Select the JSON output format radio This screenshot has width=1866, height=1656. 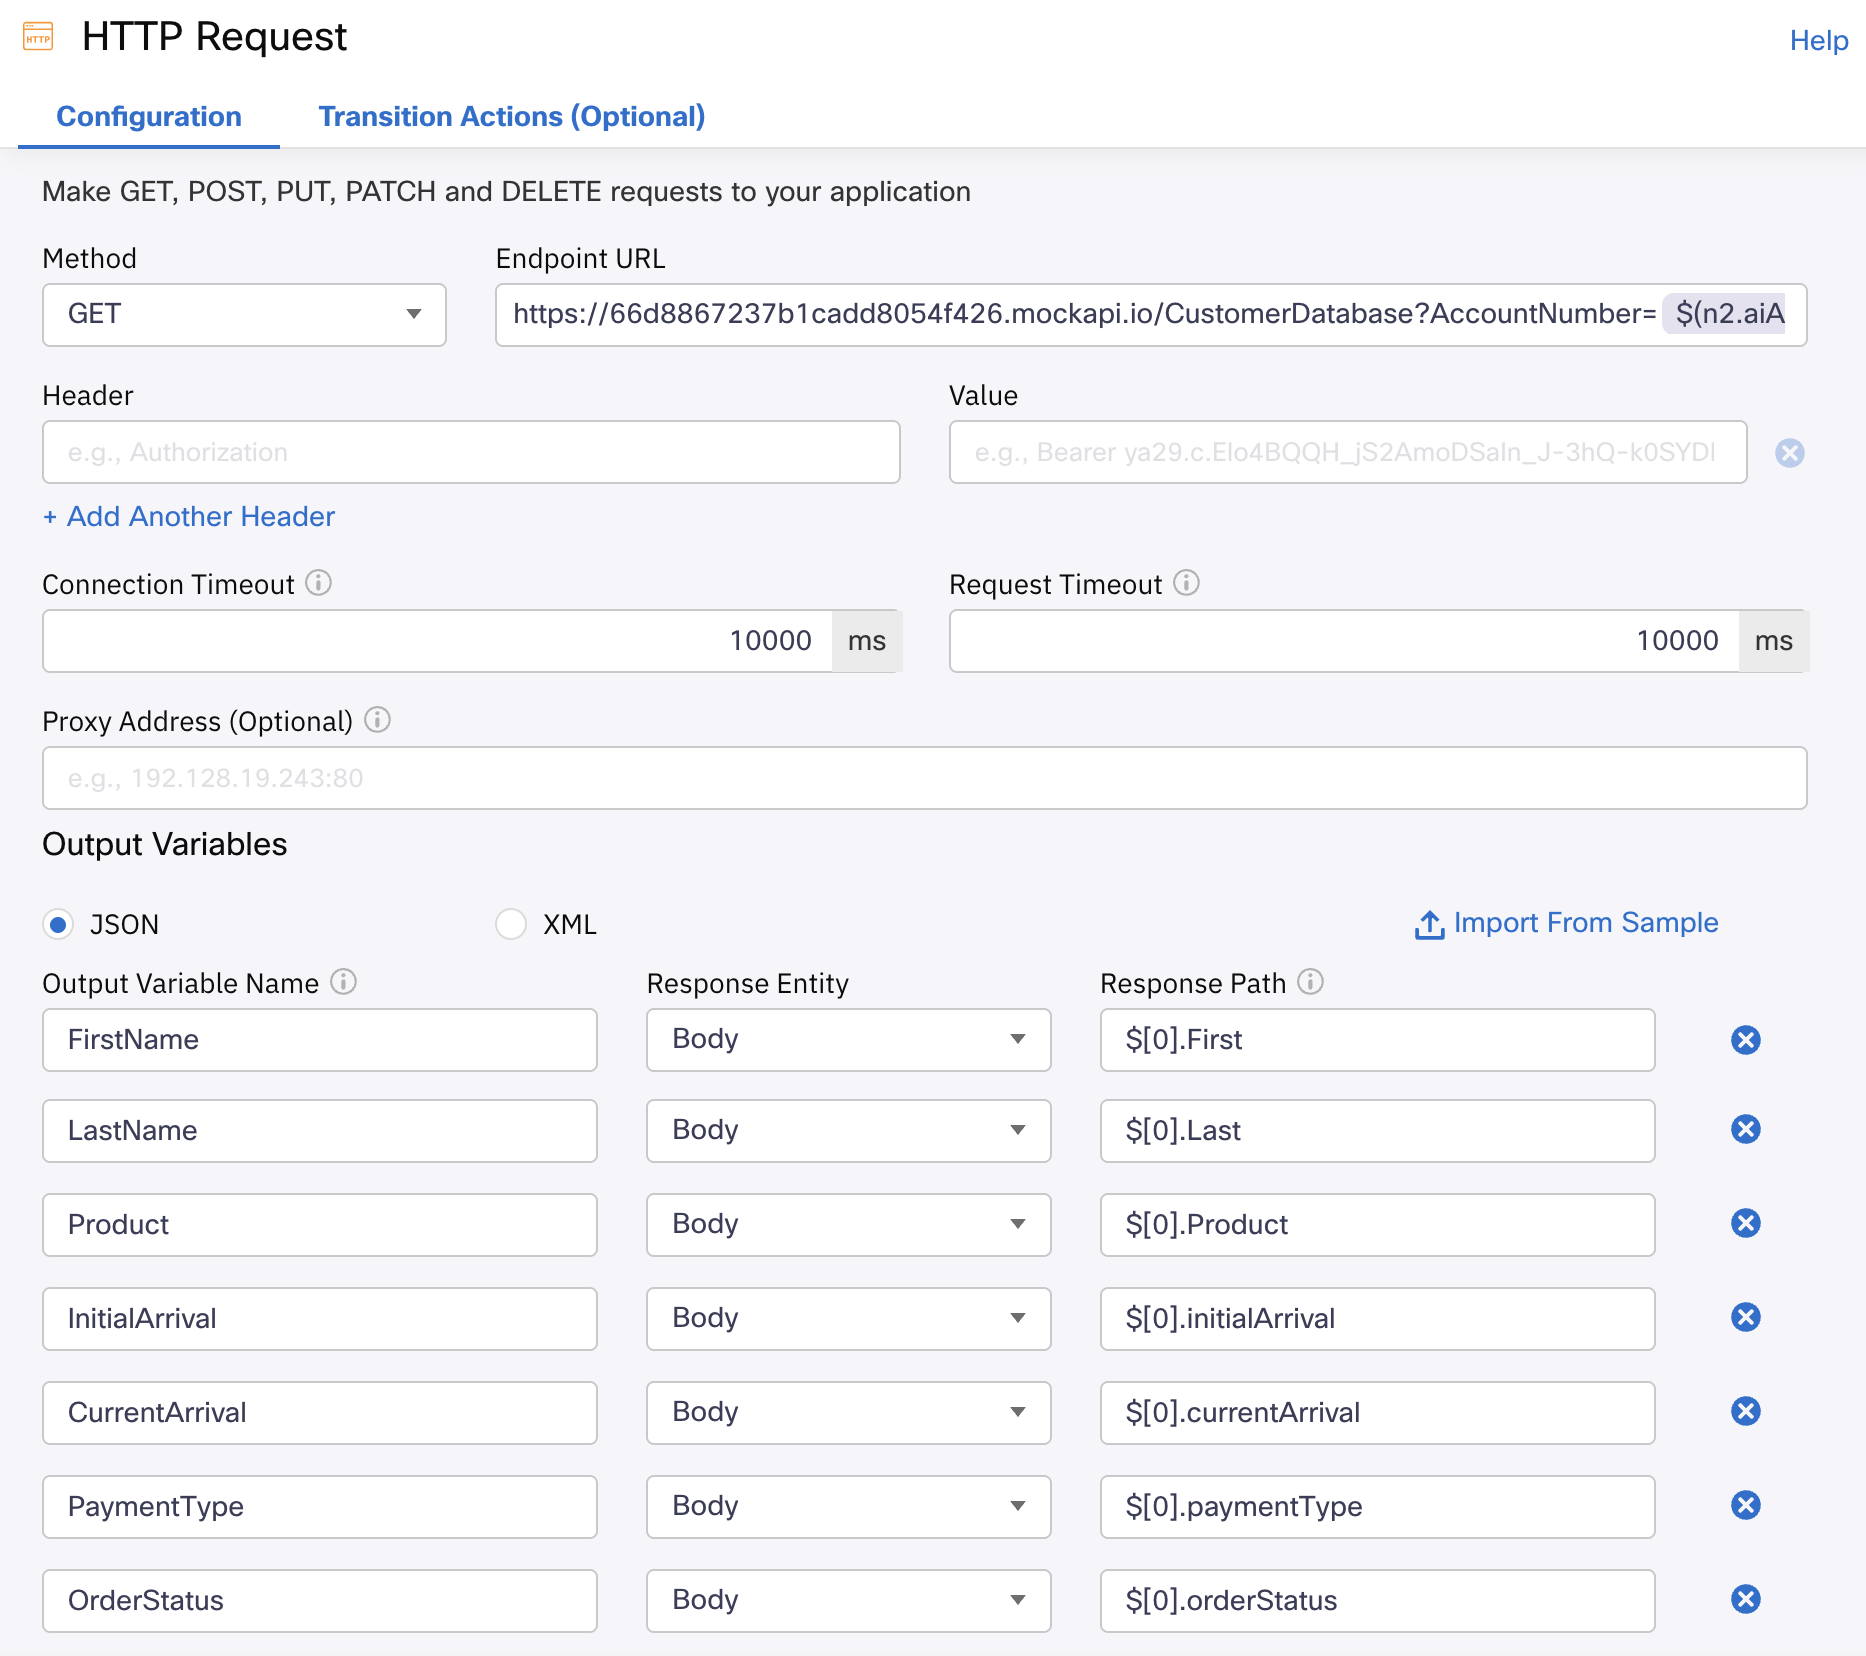58,924
